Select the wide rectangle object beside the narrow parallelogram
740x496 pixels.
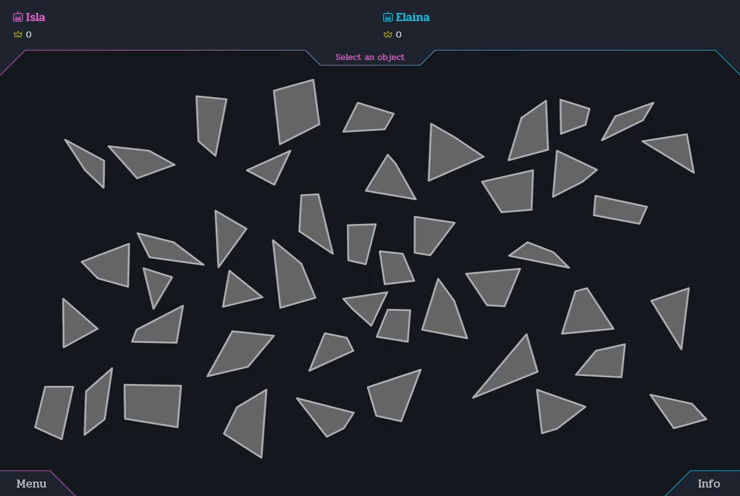point(152,405)
